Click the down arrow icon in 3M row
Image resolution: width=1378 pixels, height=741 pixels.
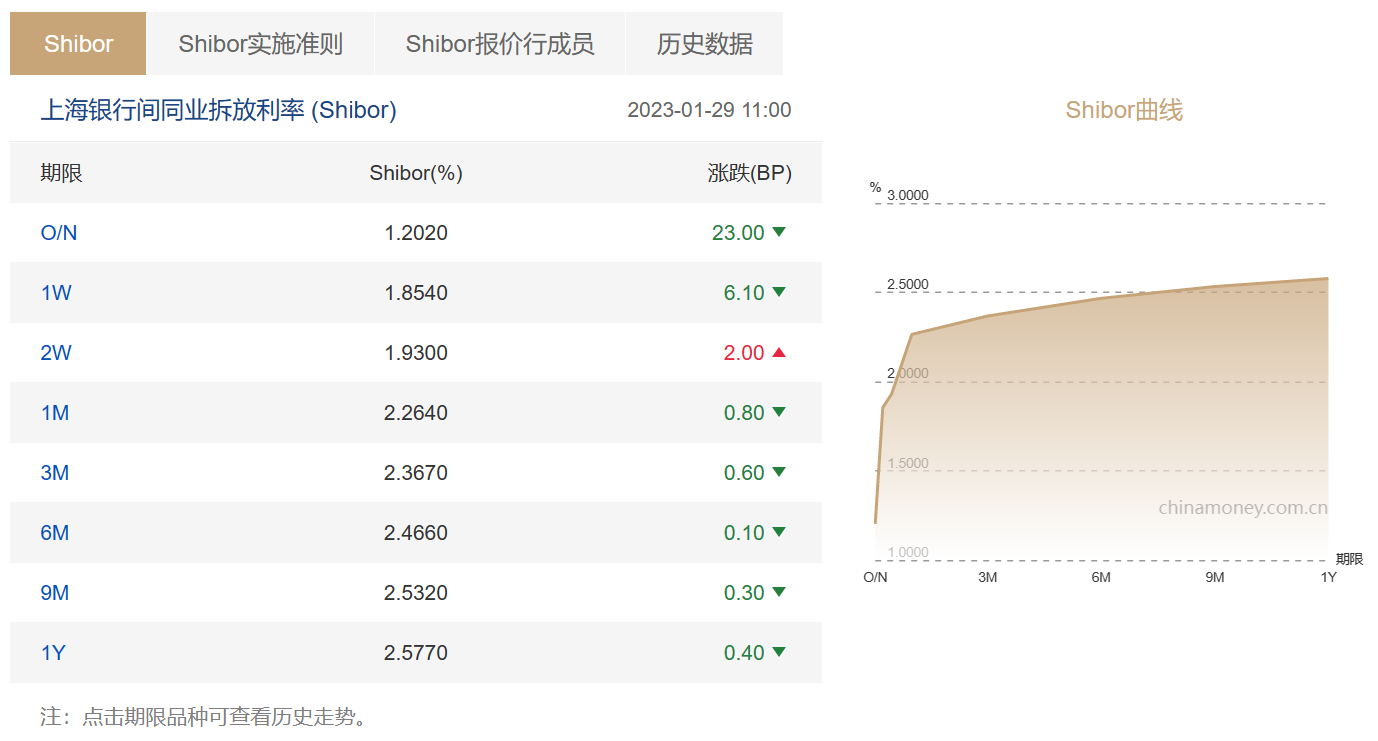779,472
